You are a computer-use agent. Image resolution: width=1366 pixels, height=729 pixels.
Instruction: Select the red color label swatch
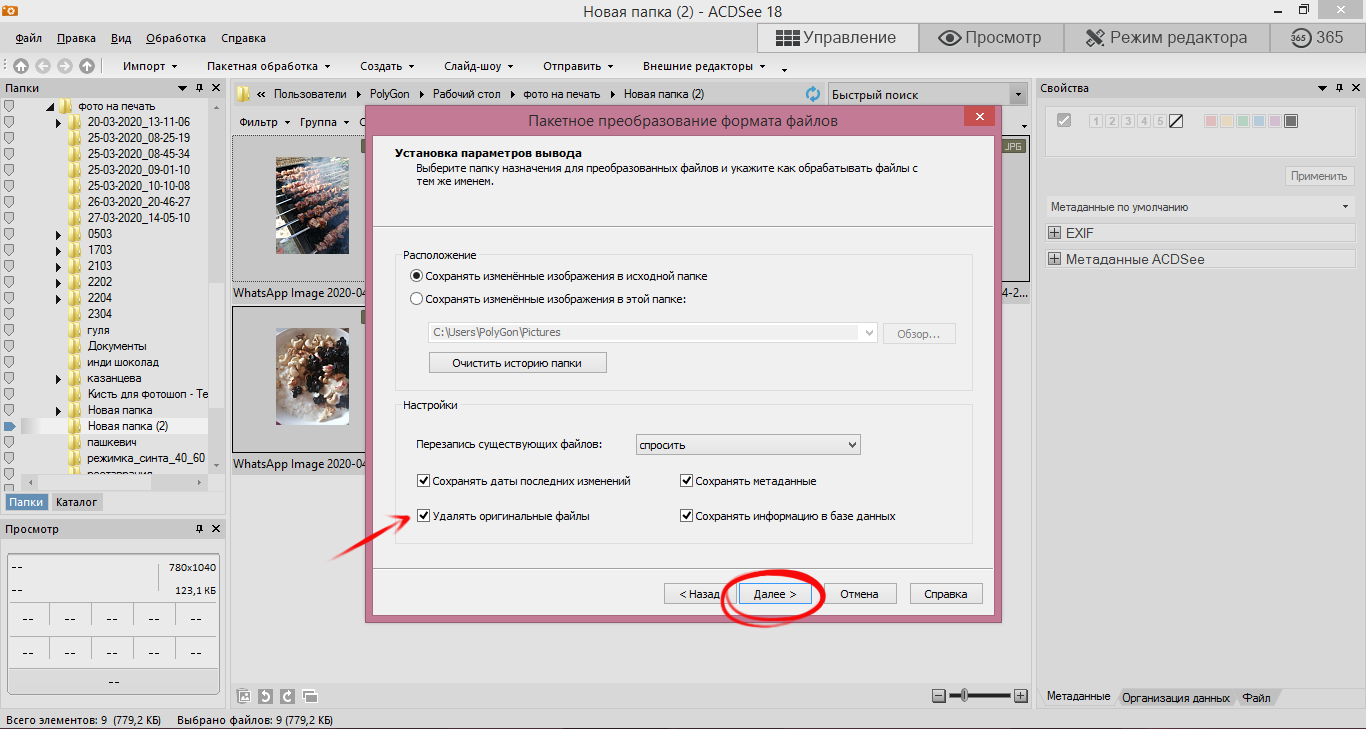click(x=1211, y=121)
